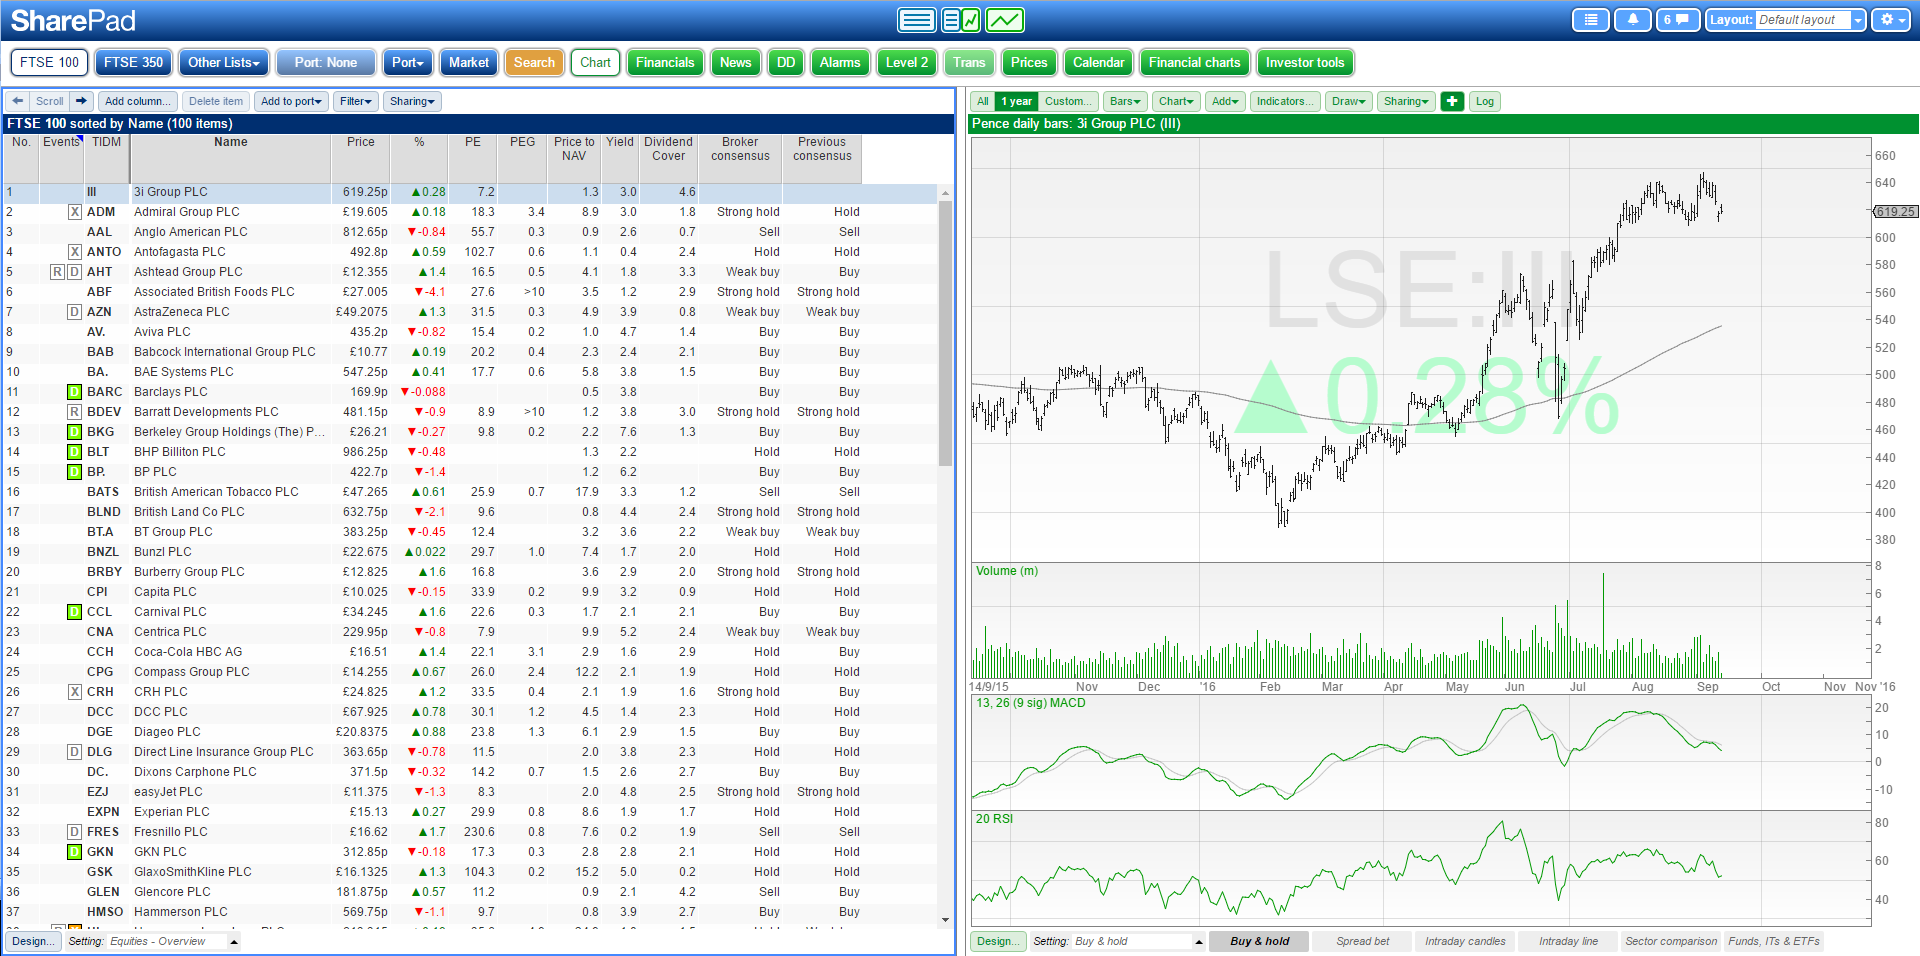
Task: Click the green D event icon for BHP Billiton
Action: pyautogui.click(x=74, y=452)
